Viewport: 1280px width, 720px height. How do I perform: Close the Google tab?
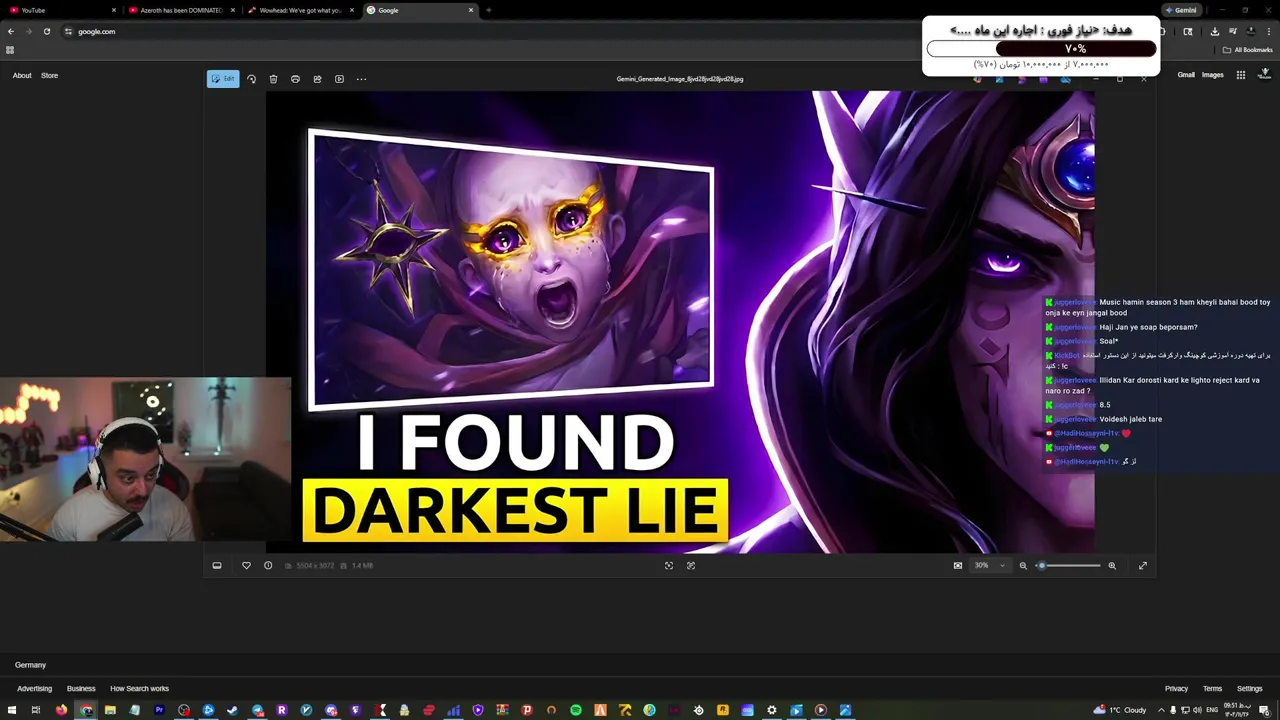coord(471,10)
